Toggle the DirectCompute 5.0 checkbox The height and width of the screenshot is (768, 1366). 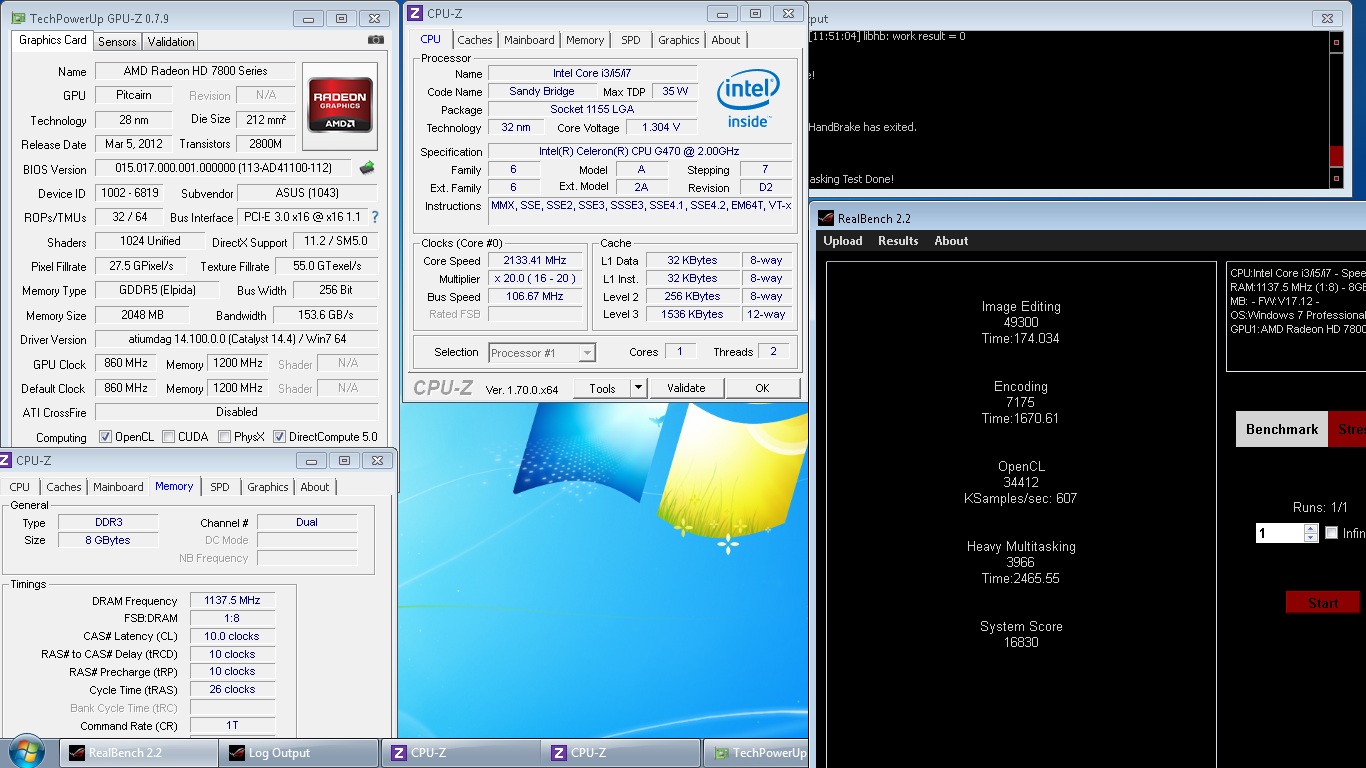[x=279, y=437]
